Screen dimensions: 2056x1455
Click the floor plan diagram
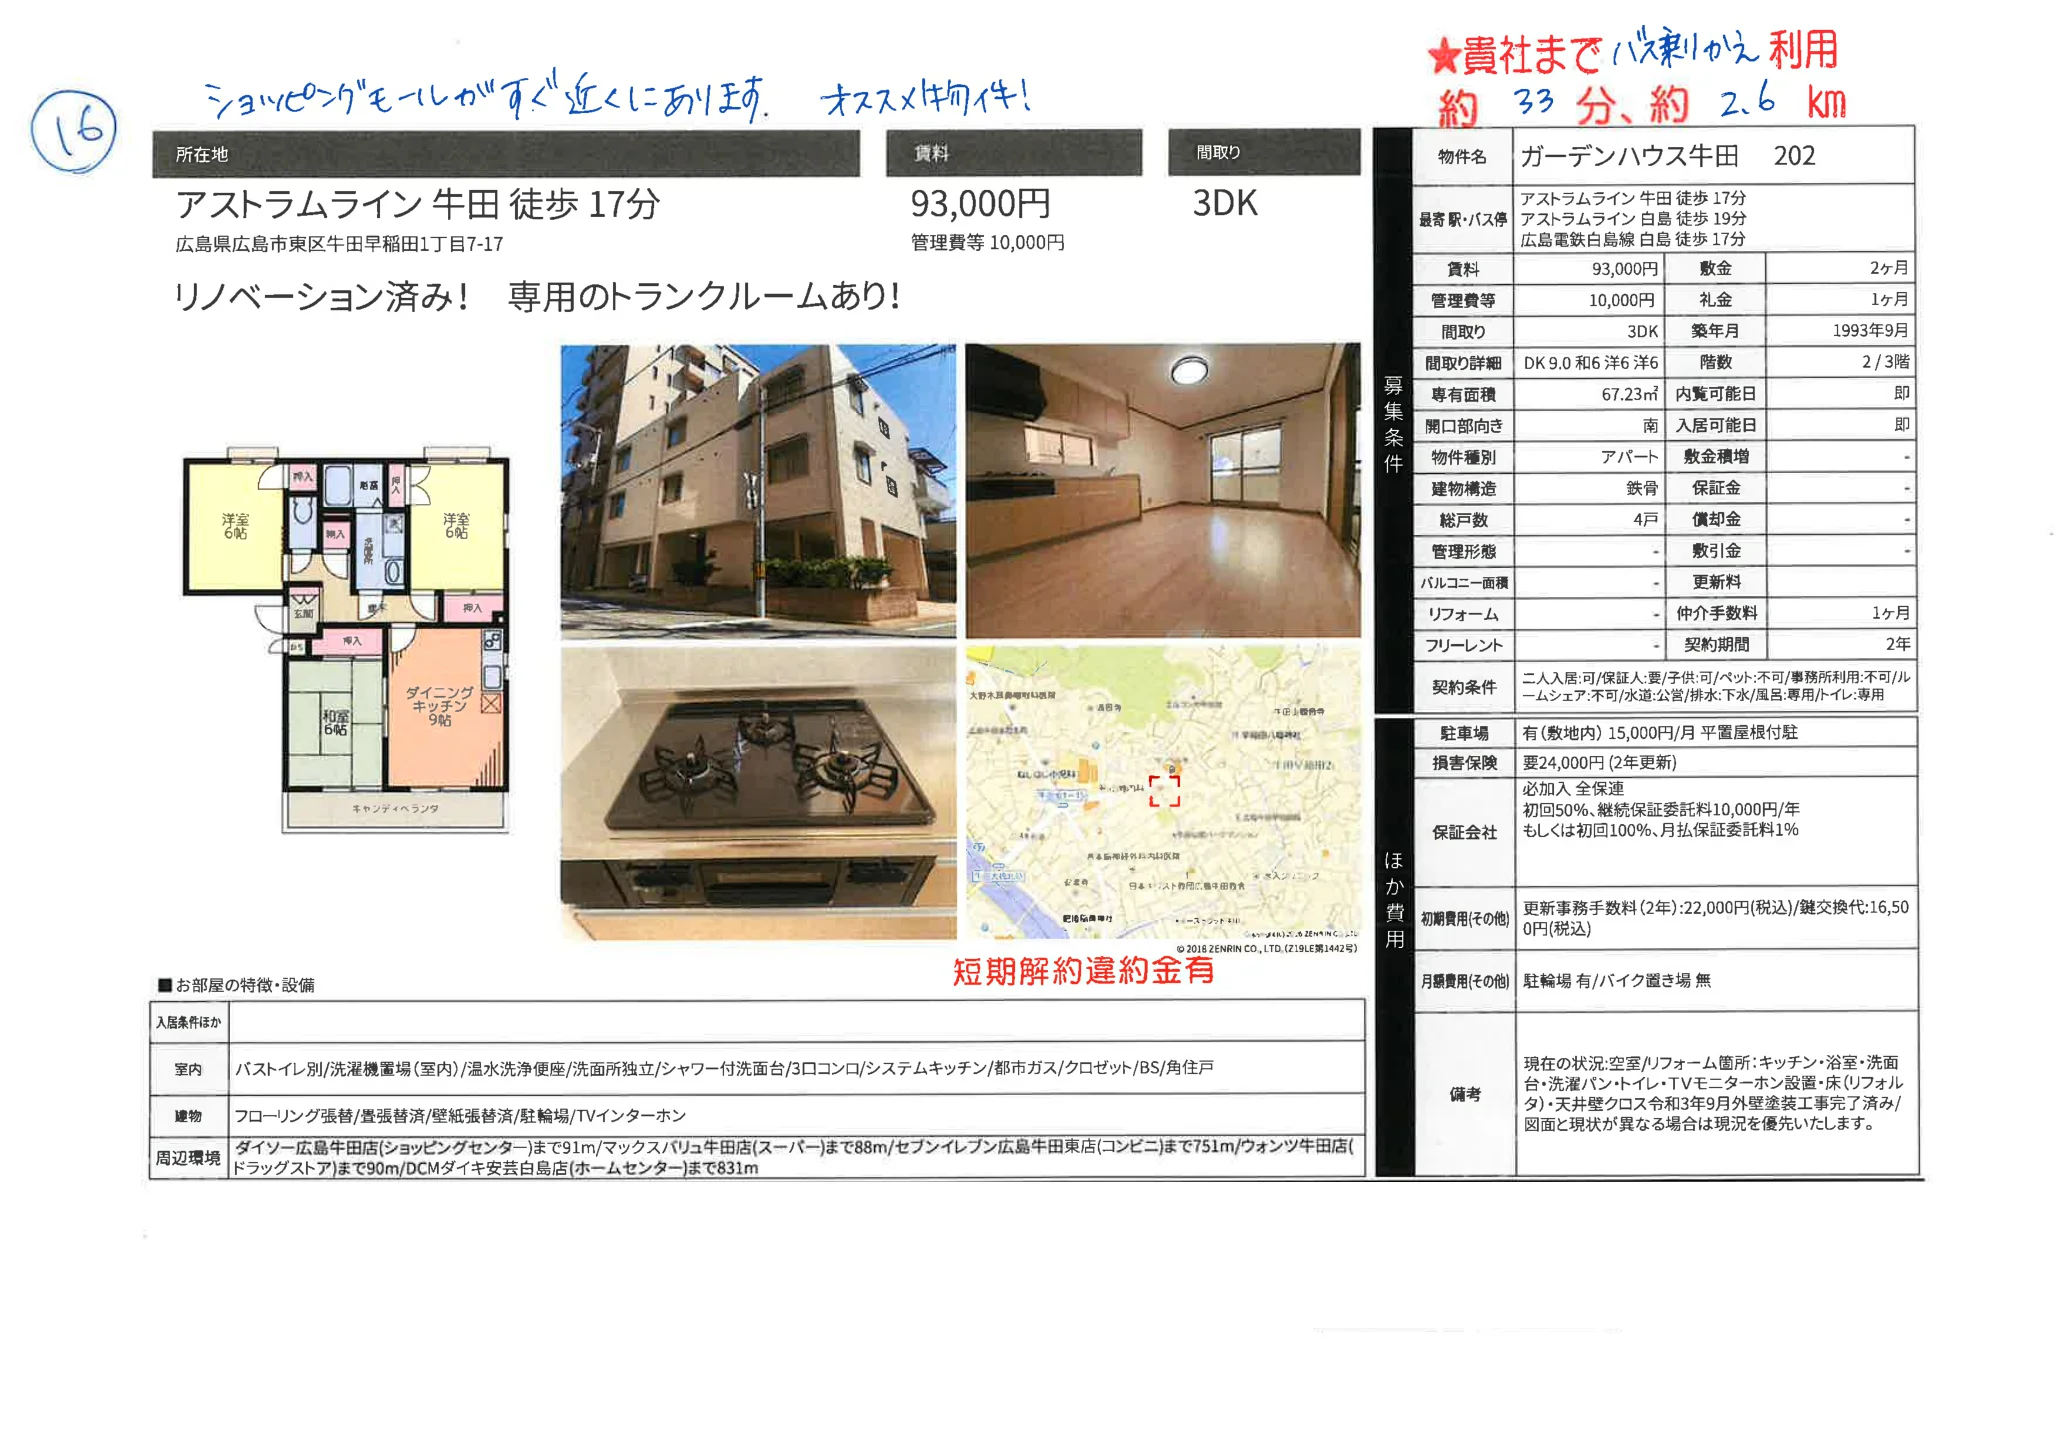coord(346,640)
